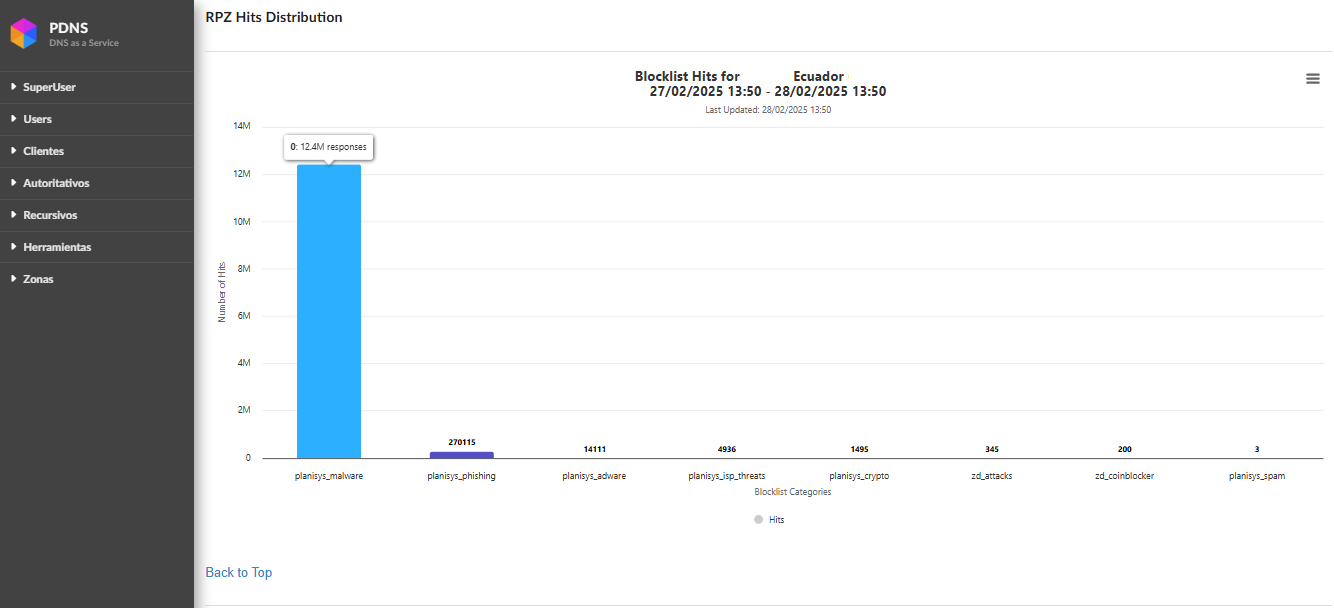Open the Autoritativos menu label
The width and height of the screenshot is (1334, 608).
coord(56,183)
